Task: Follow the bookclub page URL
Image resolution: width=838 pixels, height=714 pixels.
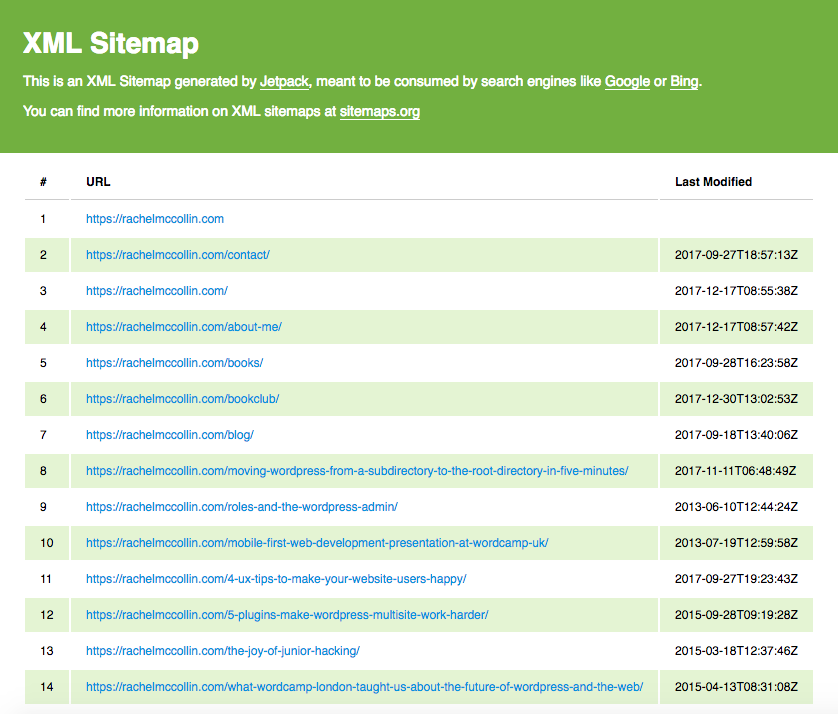Action: (182, 399)
